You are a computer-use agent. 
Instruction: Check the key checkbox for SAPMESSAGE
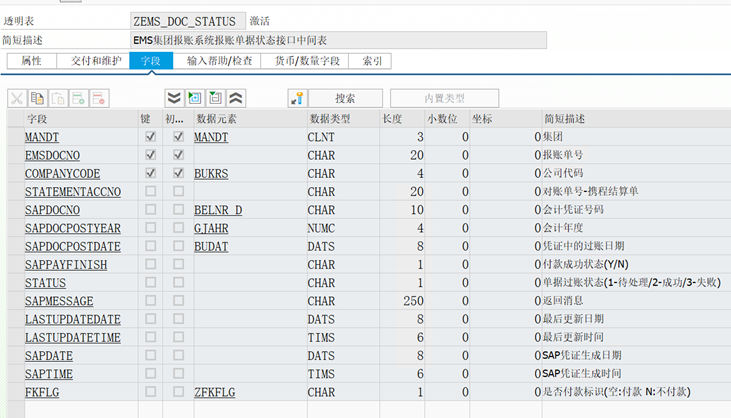point(150,301)
